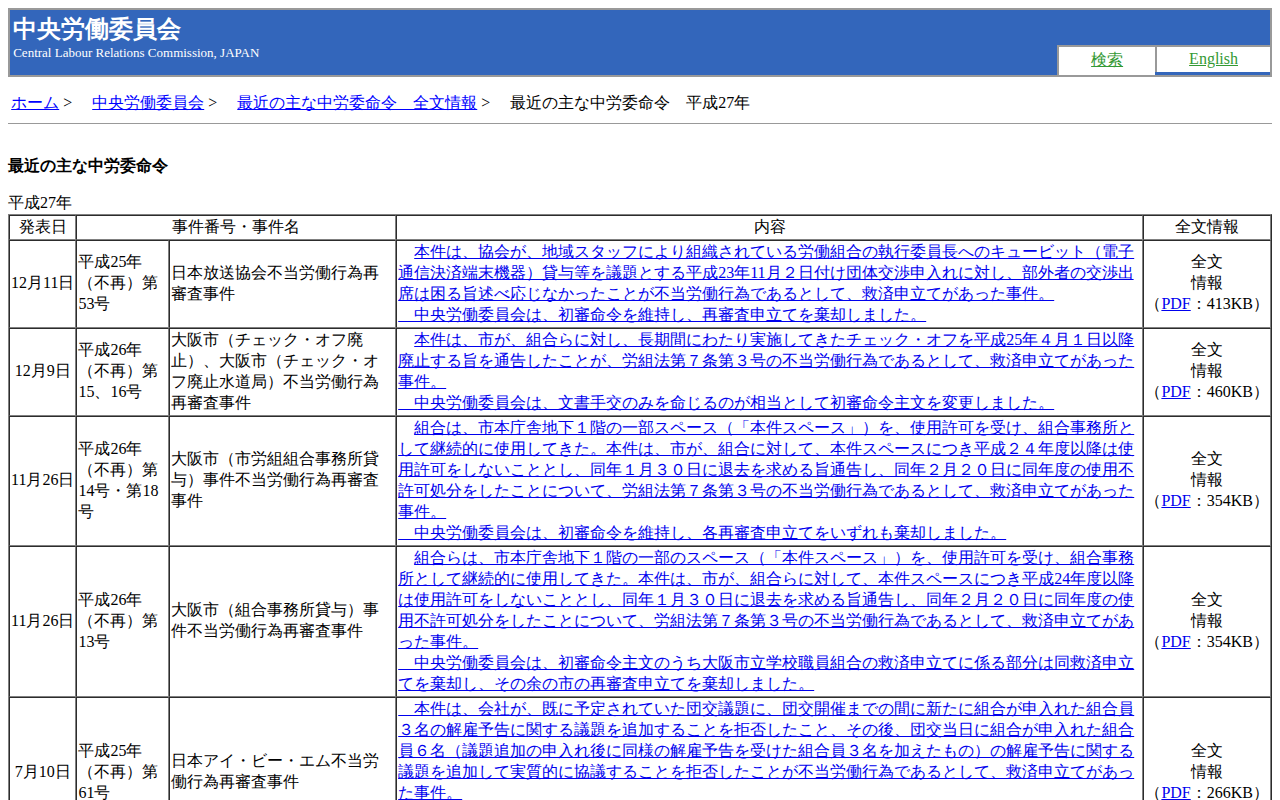Switch to the English version
The height and width of the screenshot is (800, 1280).
click(x=1212, y=59)
